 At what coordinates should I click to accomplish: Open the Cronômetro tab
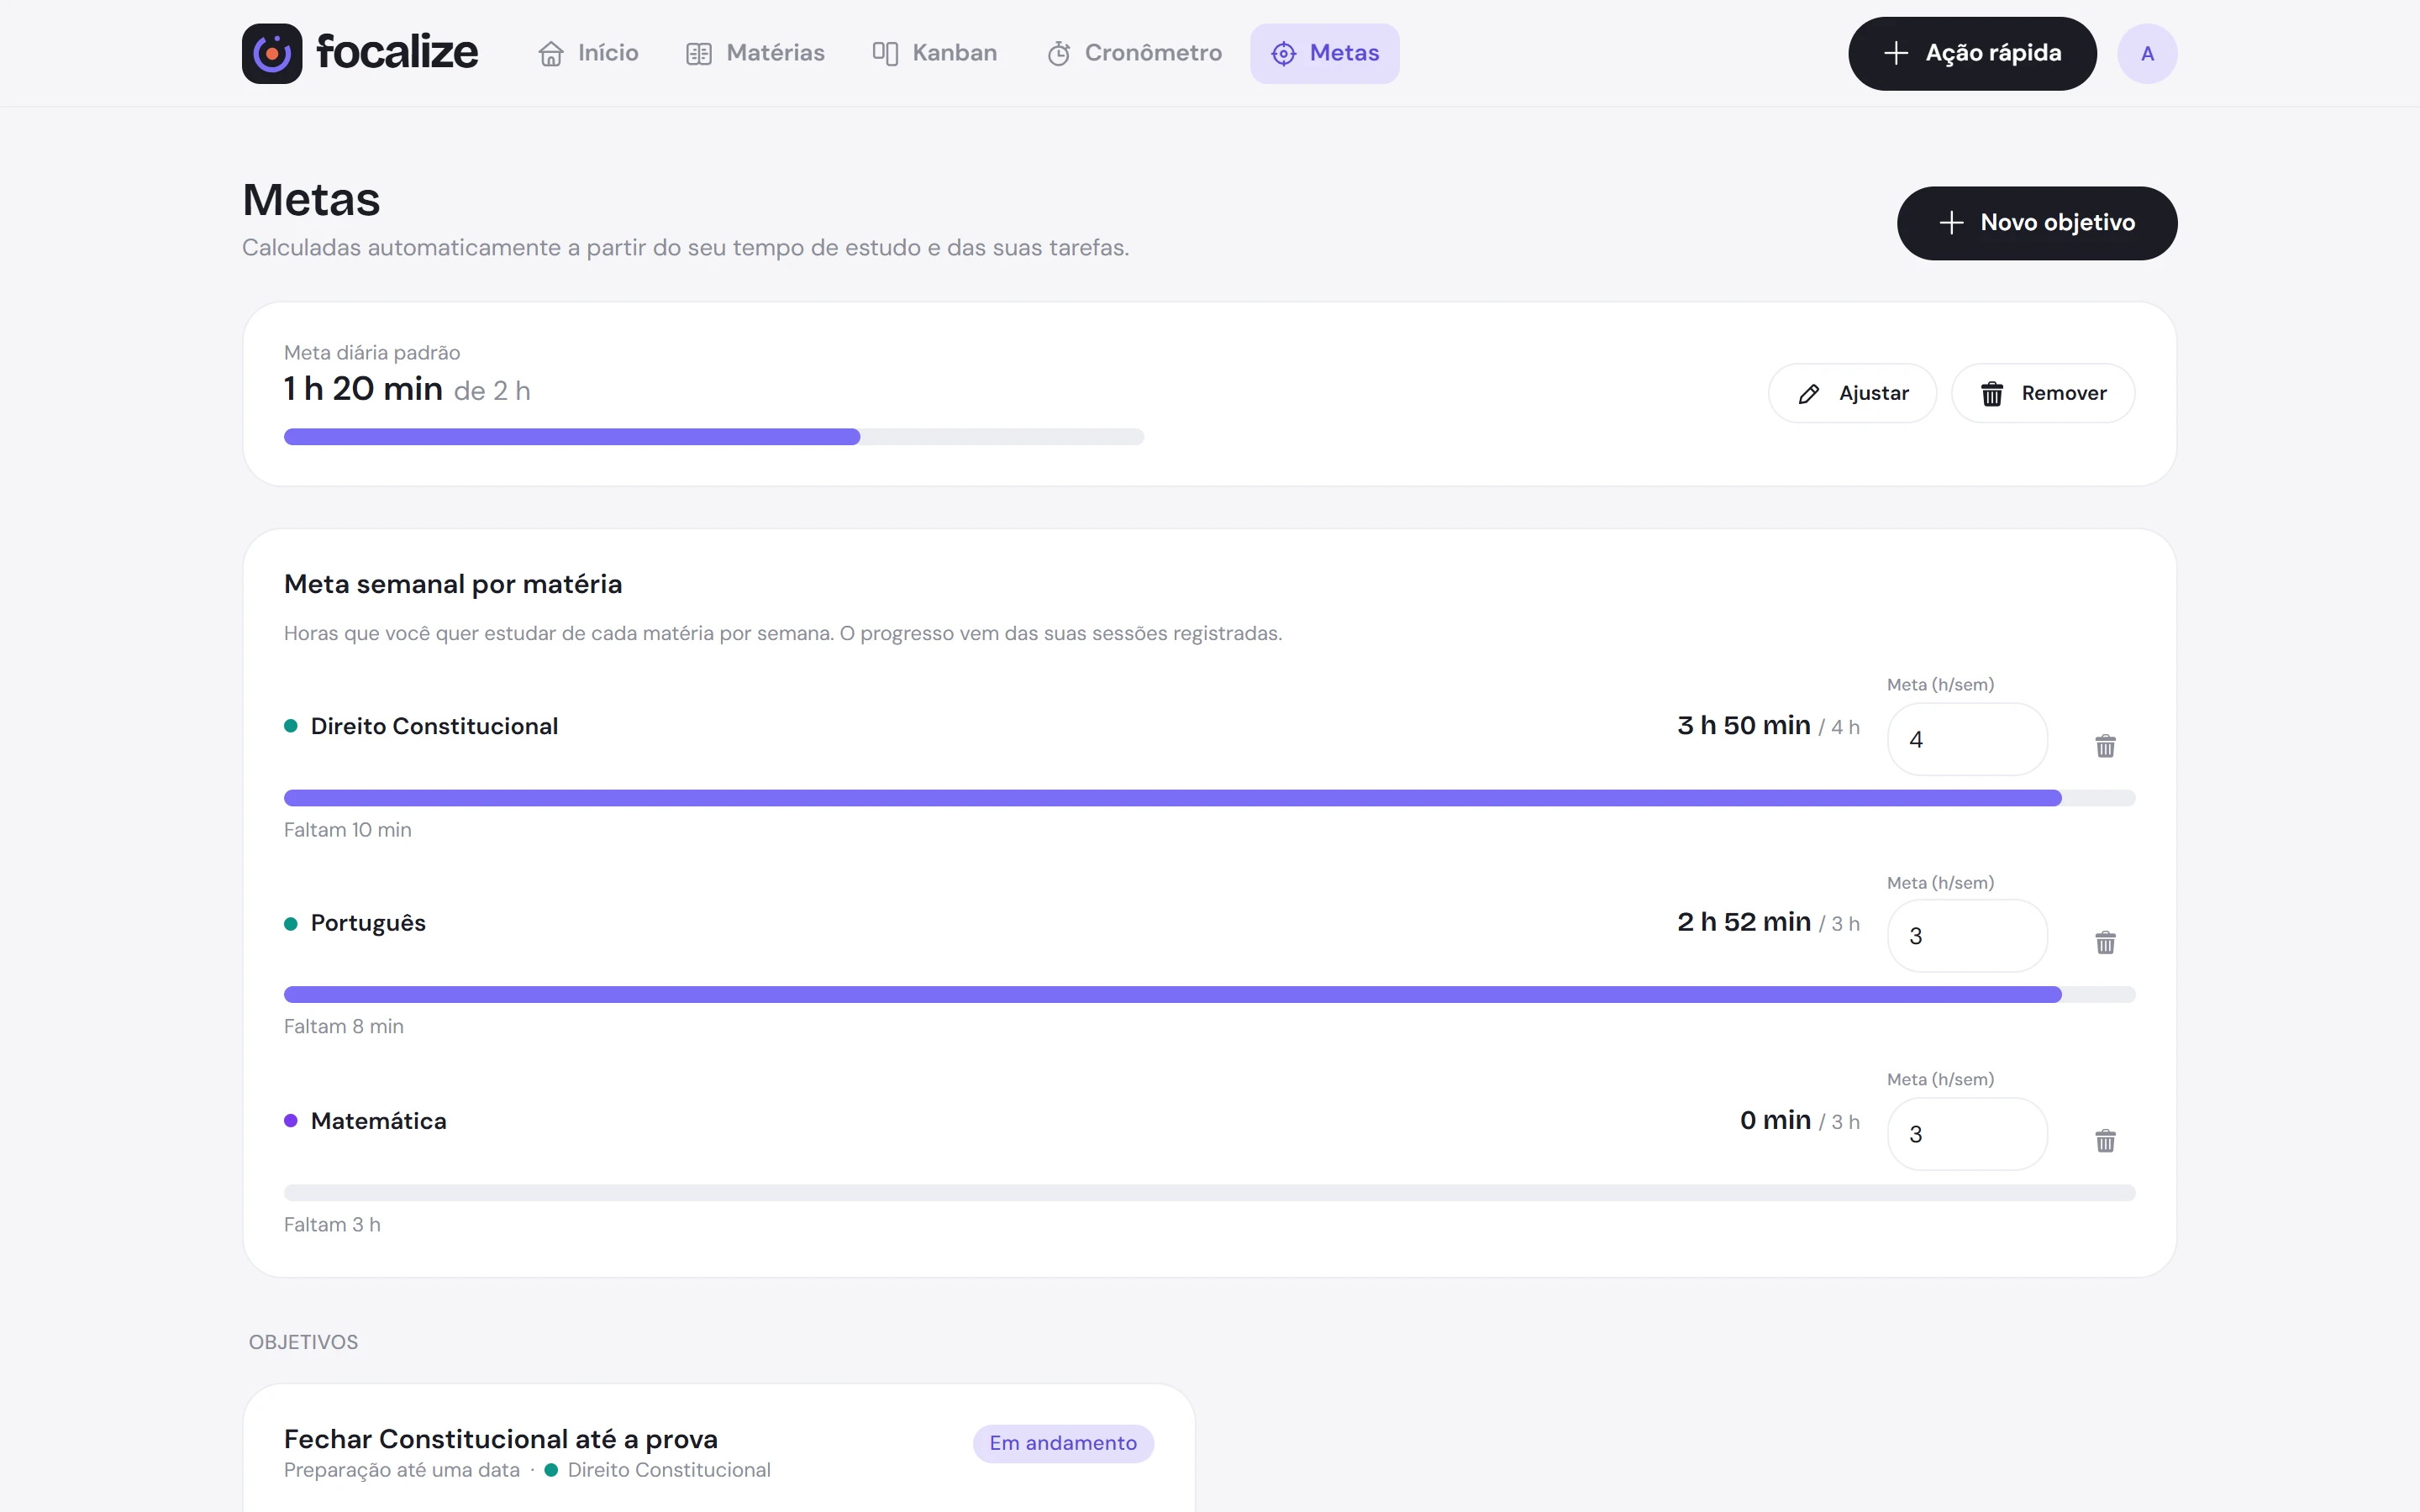[1134, 53]
